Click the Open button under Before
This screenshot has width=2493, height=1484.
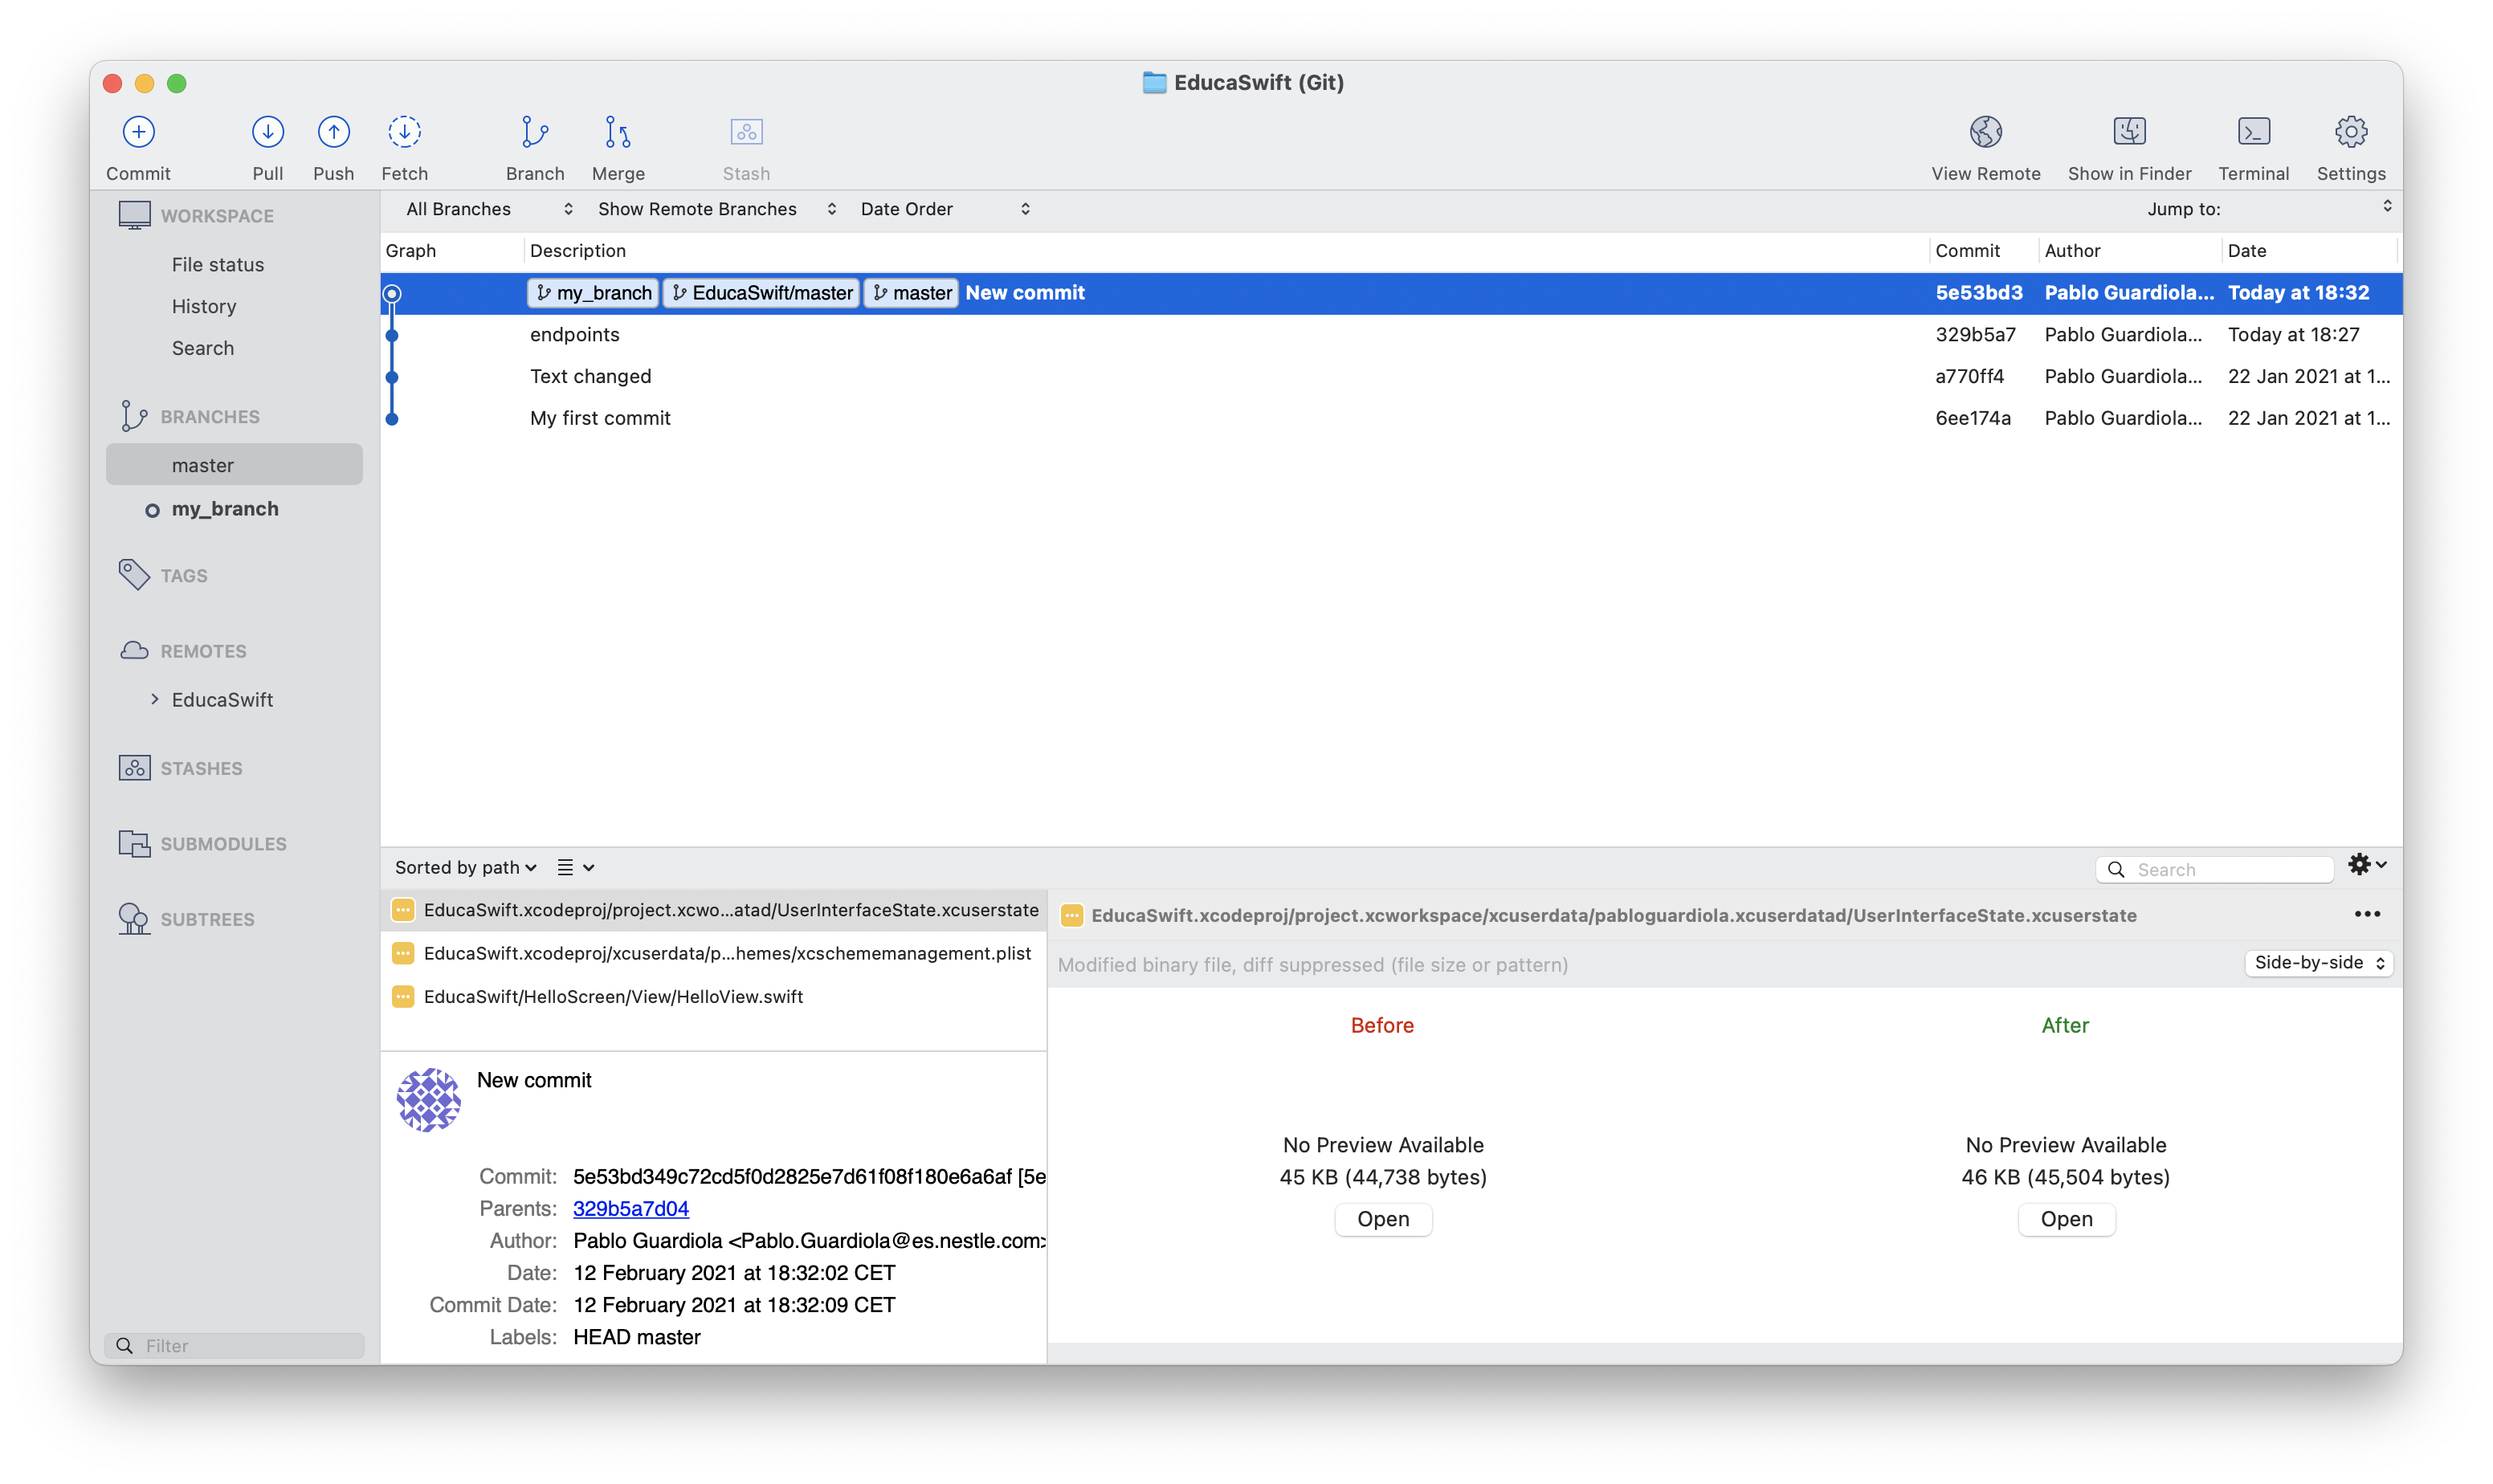(x=1383, y=1219)
